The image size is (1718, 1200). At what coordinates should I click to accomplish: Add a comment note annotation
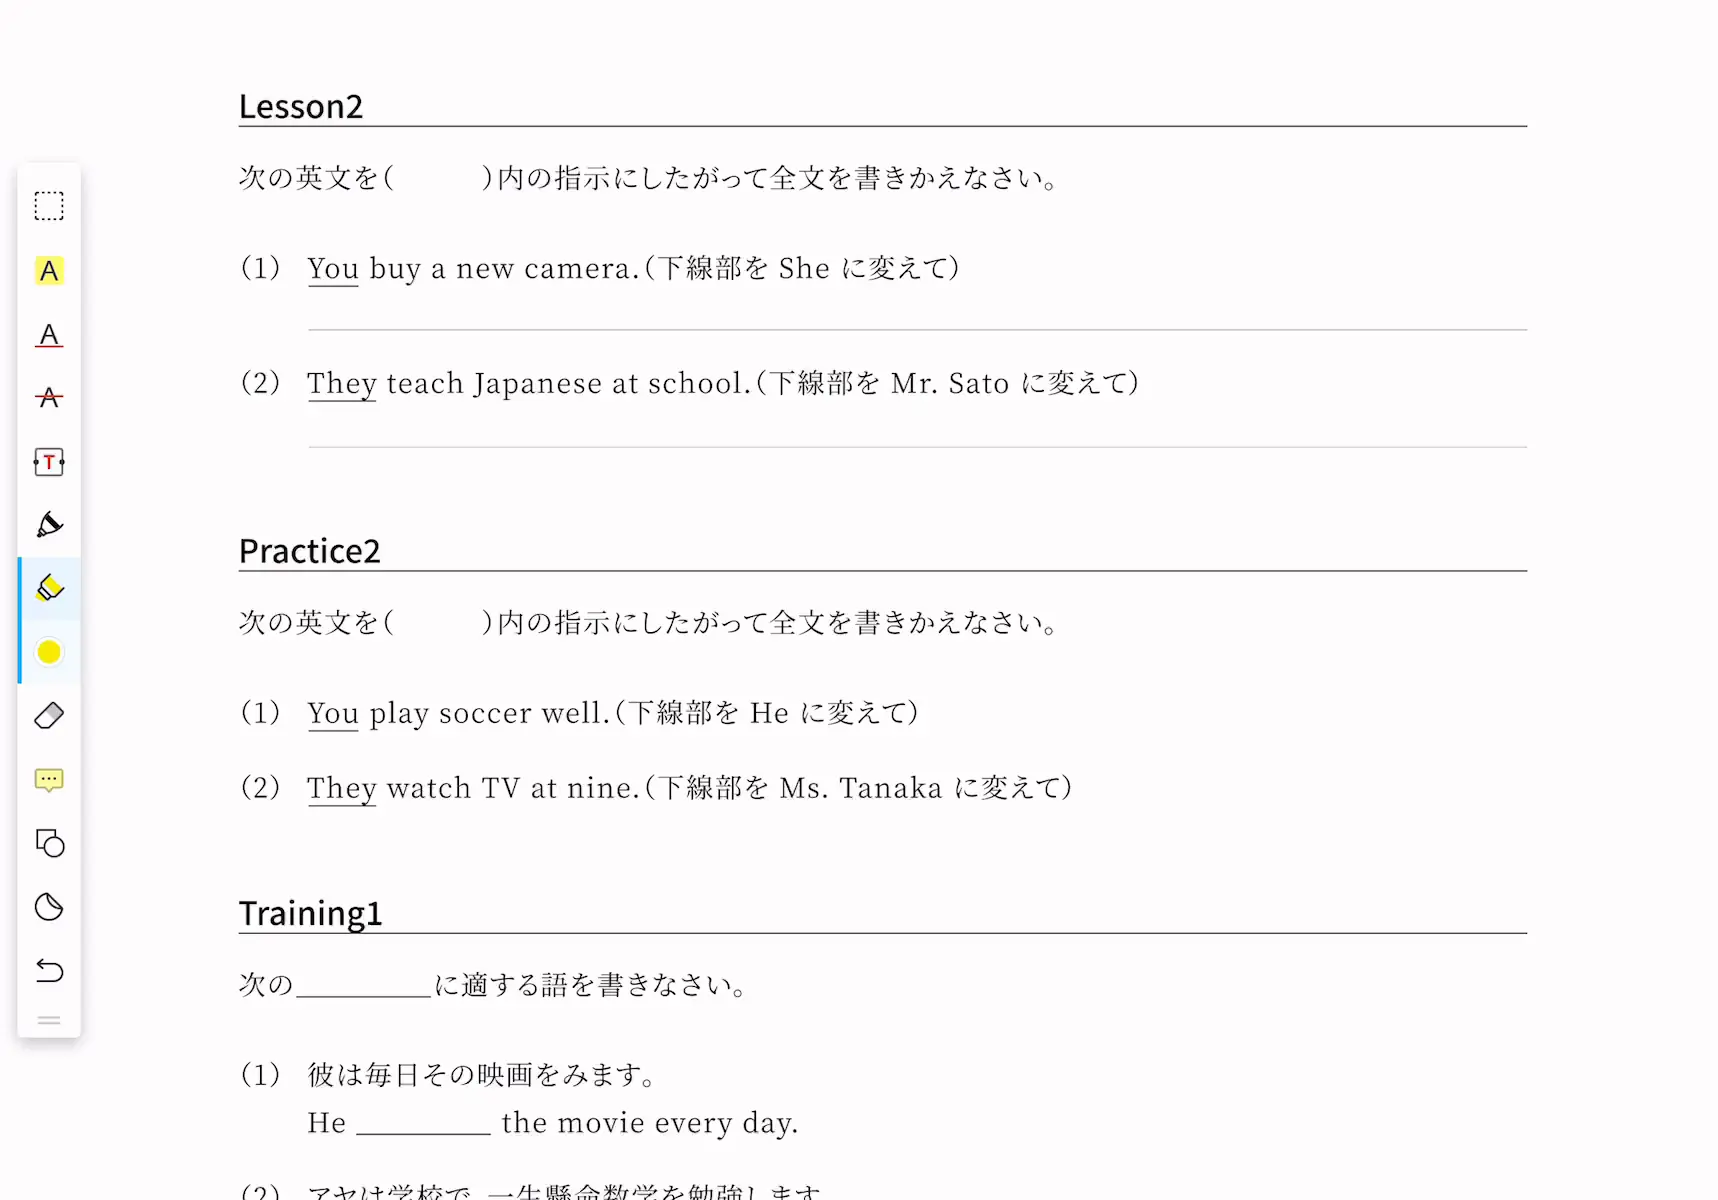[49, 780]
